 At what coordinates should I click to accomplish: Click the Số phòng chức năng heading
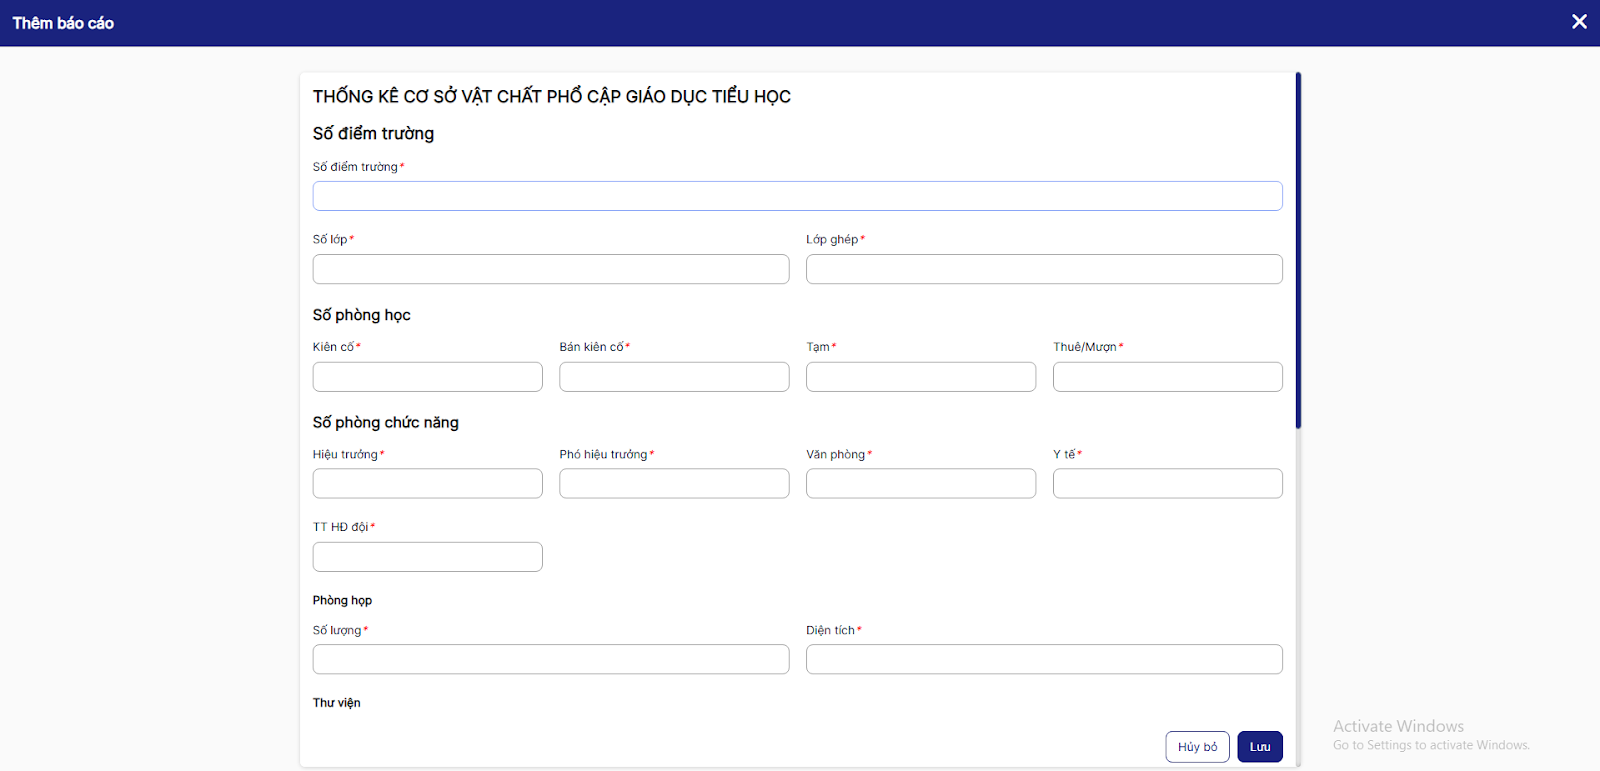385,422
